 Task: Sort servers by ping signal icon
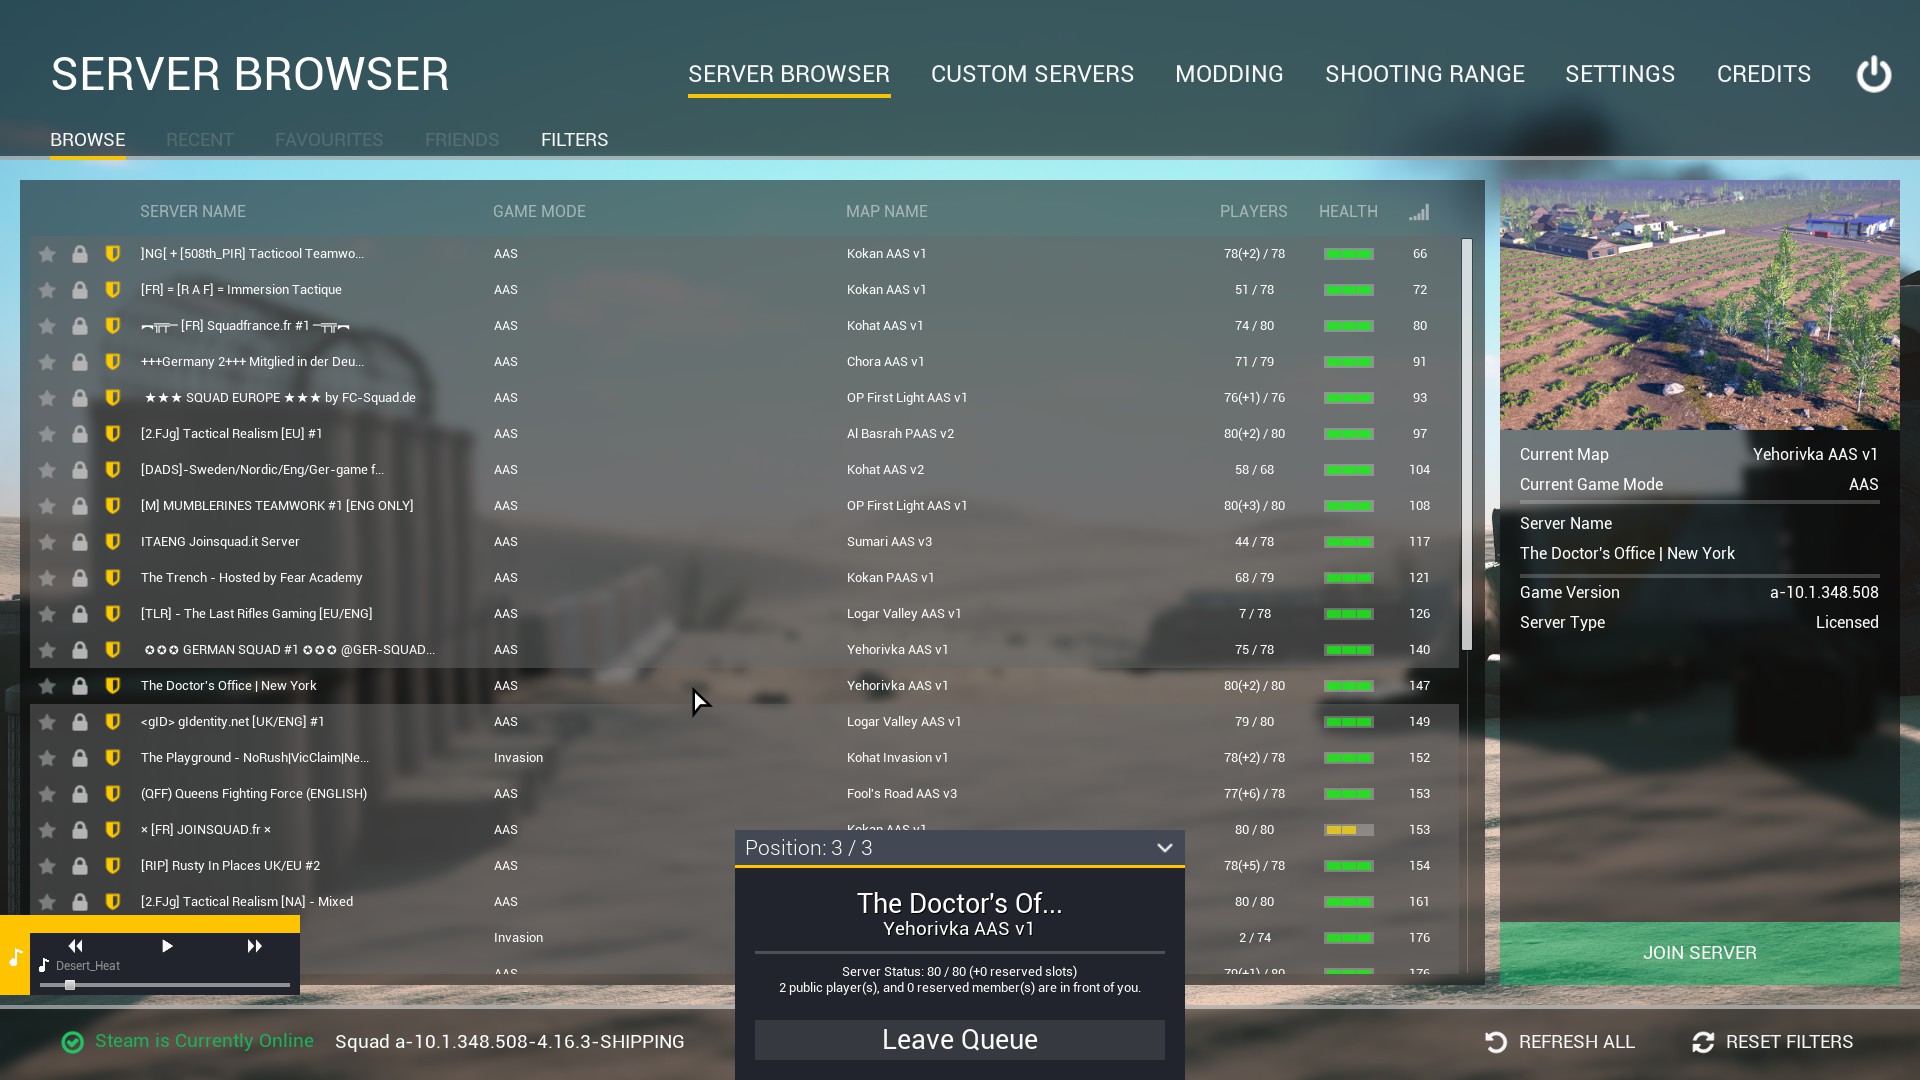coord(1419,212)
